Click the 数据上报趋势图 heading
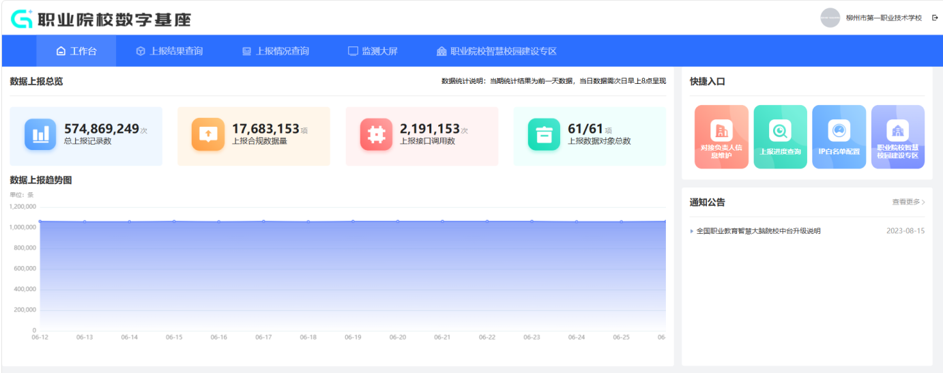This screenshot has height=373, width=943. pyautogui.click(x=41, y=180)
